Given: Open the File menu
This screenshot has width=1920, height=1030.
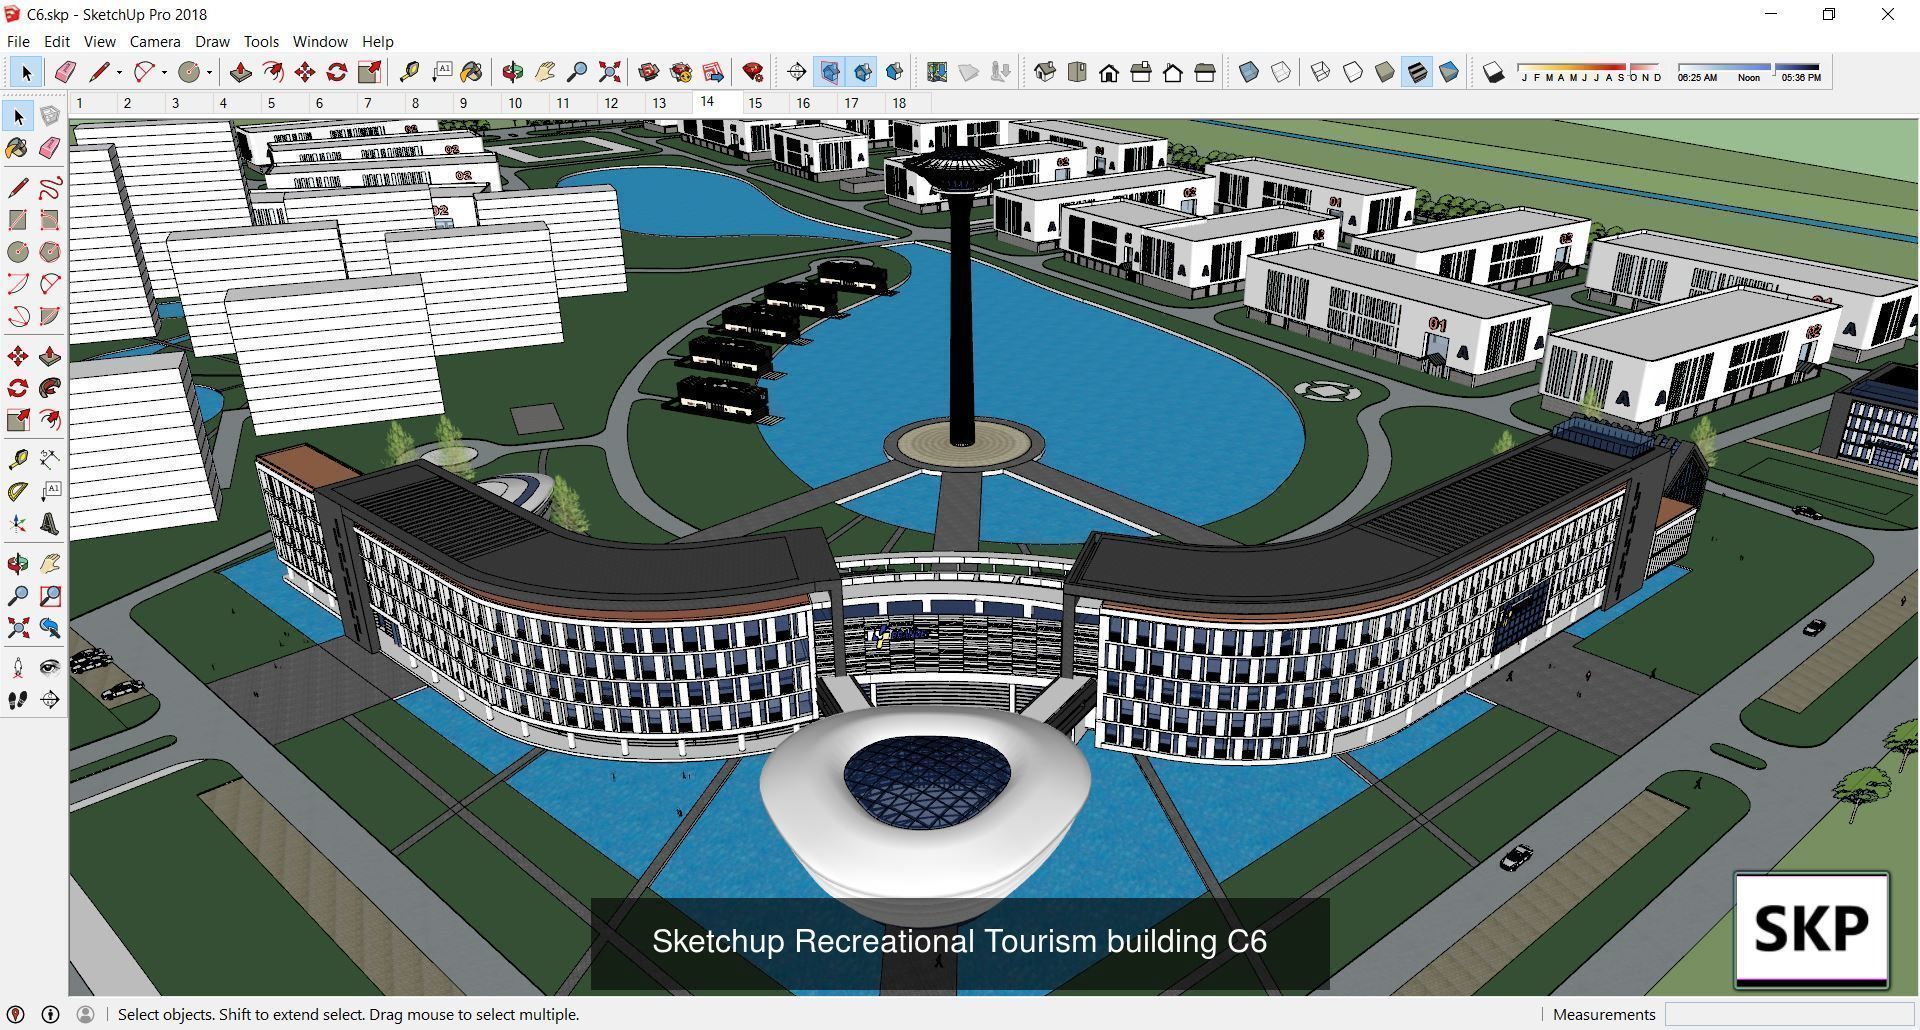Looking at the screenshot, I should tap(18, 41).
